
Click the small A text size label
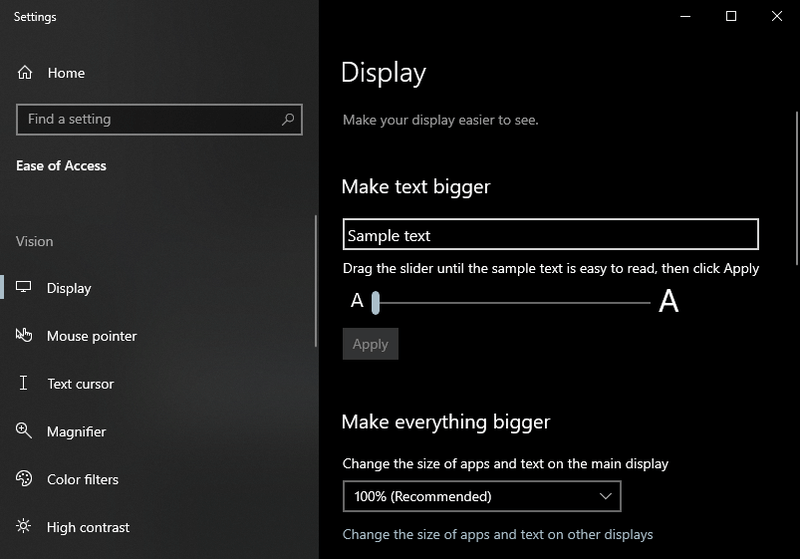tap(357, 301)
